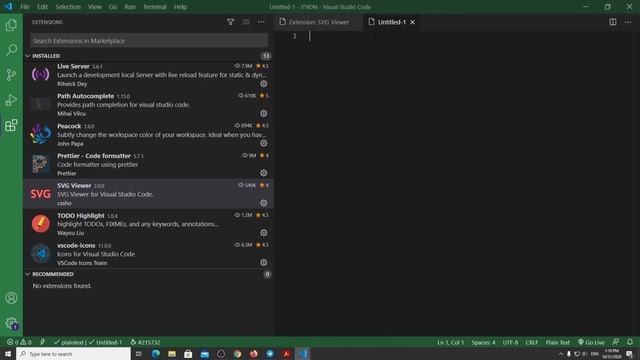Open the File menu
This screenshot has height=360, width=640.
pos(25,7)
